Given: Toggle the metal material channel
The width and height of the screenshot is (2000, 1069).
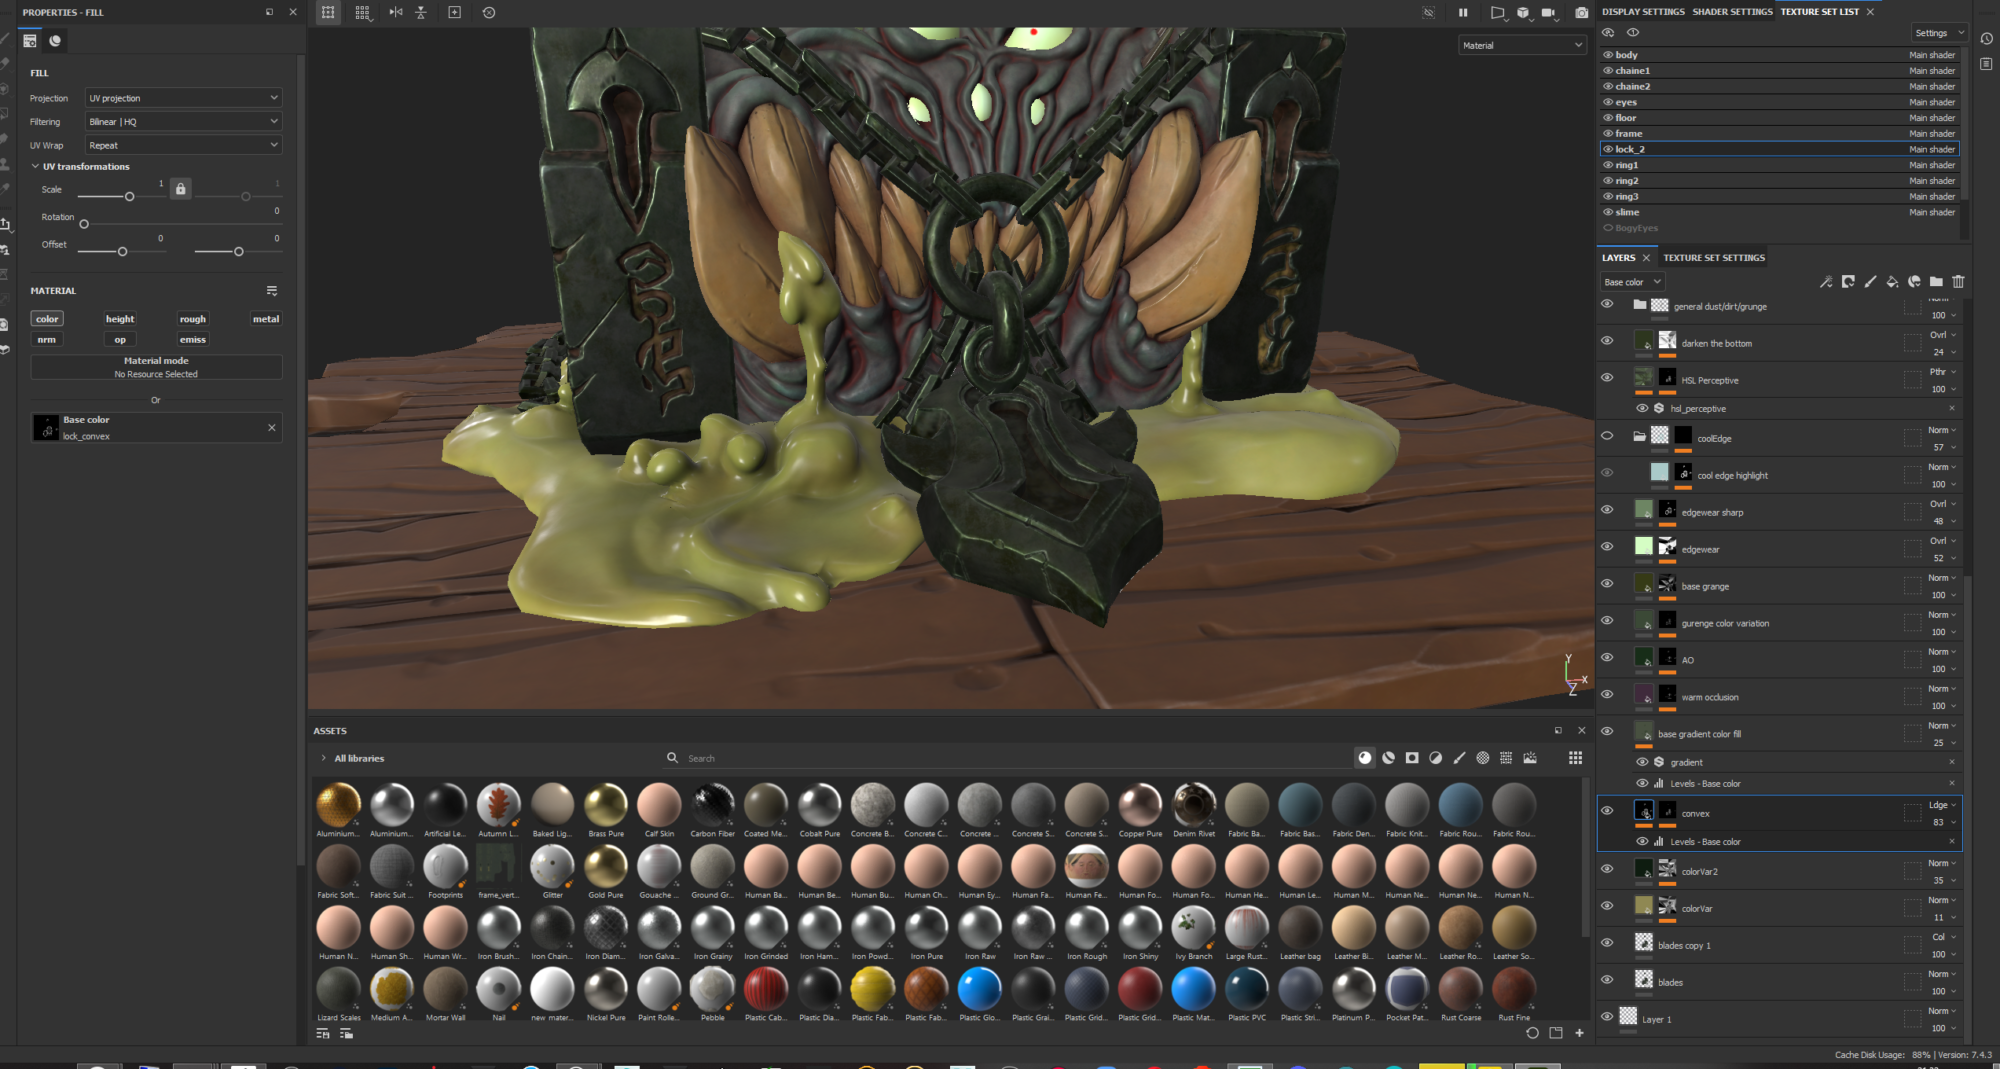Looking at the screenshot, I should coord(266,319).
